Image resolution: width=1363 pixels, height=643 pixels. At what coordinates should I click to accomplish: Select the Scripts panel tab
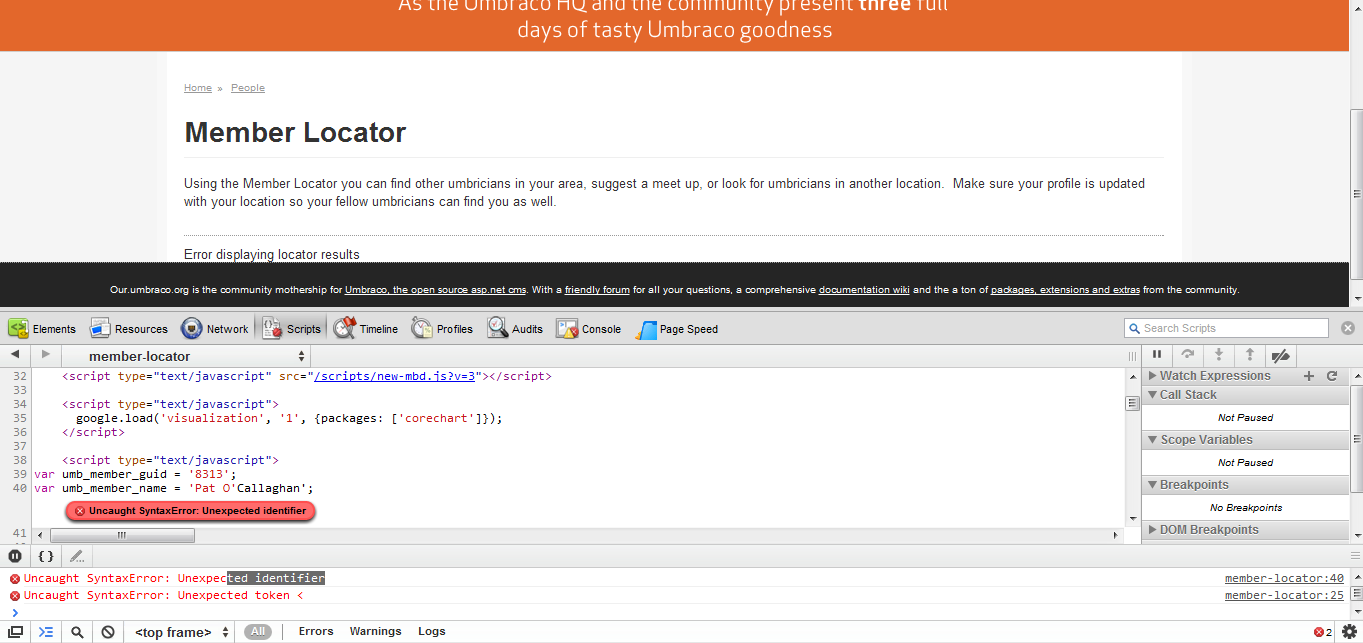tap(291, 329)
